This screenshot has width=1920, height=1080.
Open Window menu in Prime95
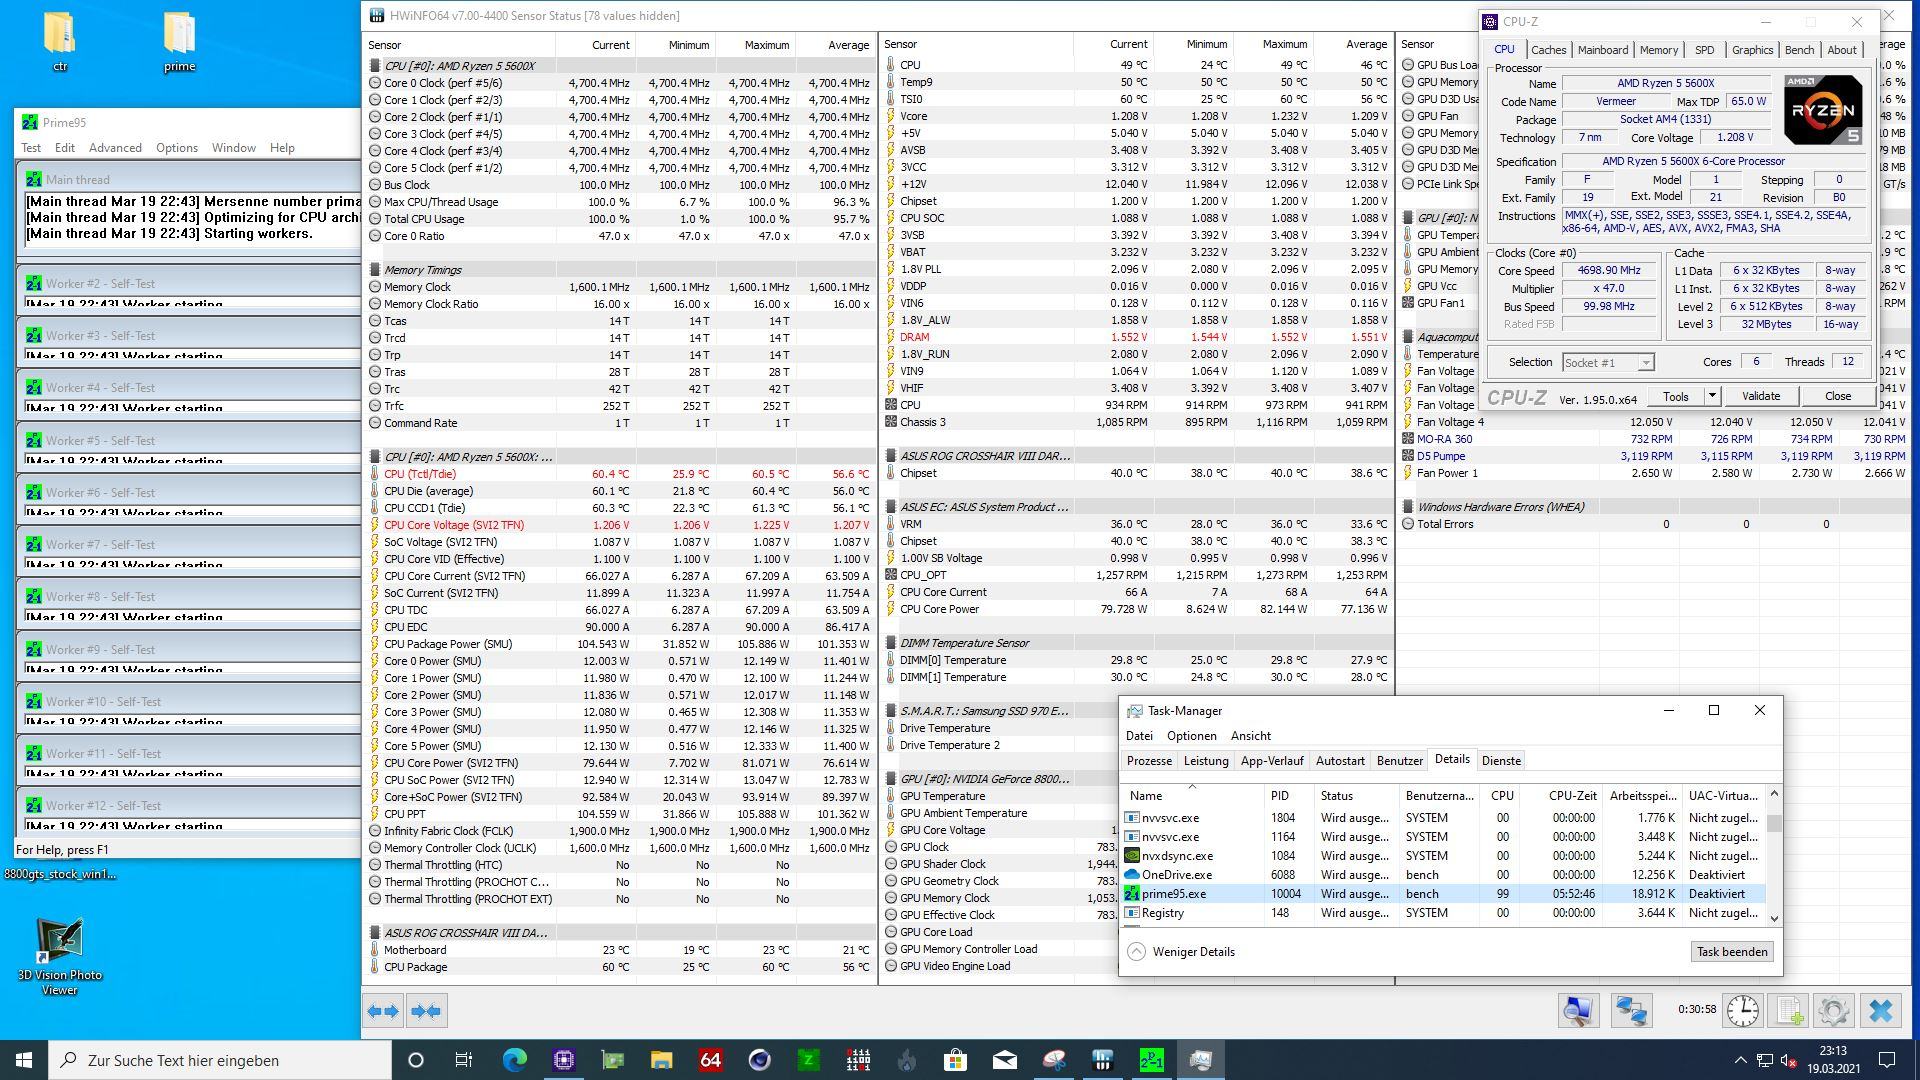233,147
